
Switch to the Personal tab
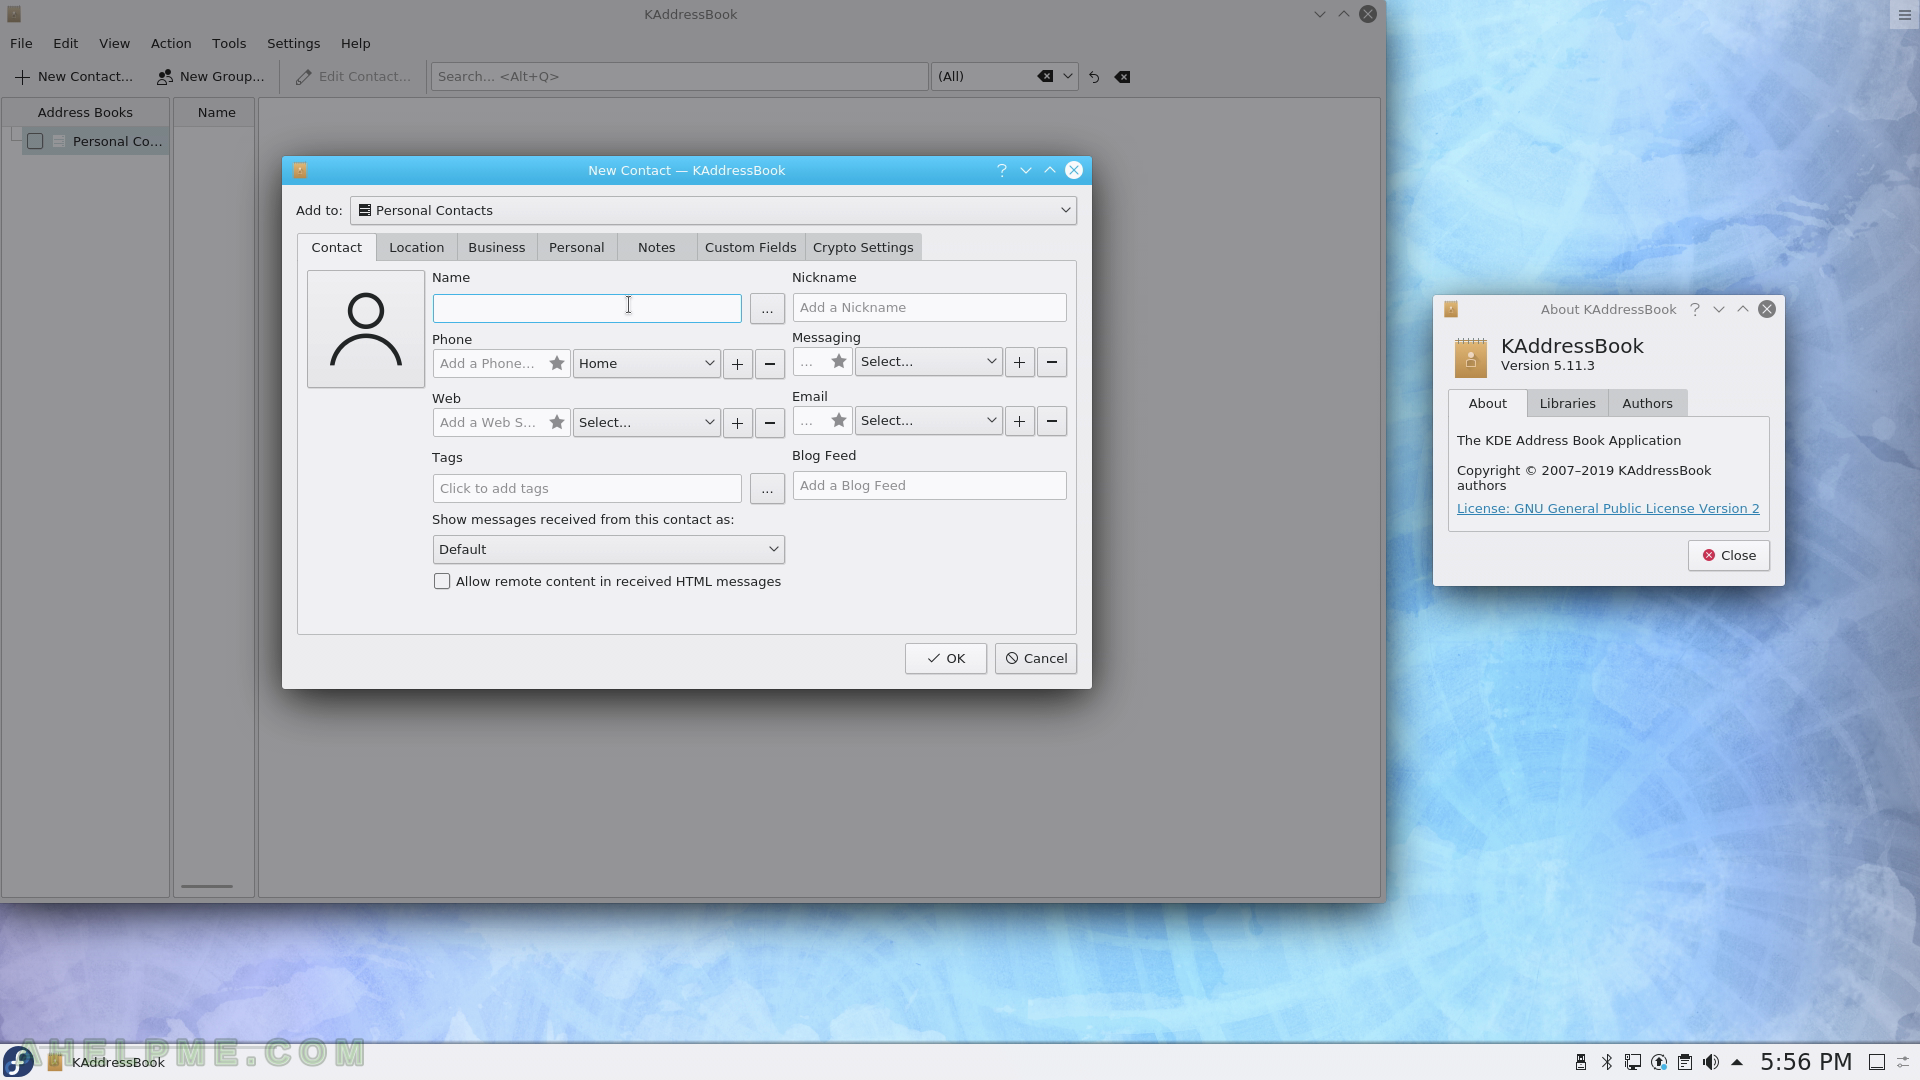click(576, 247)
